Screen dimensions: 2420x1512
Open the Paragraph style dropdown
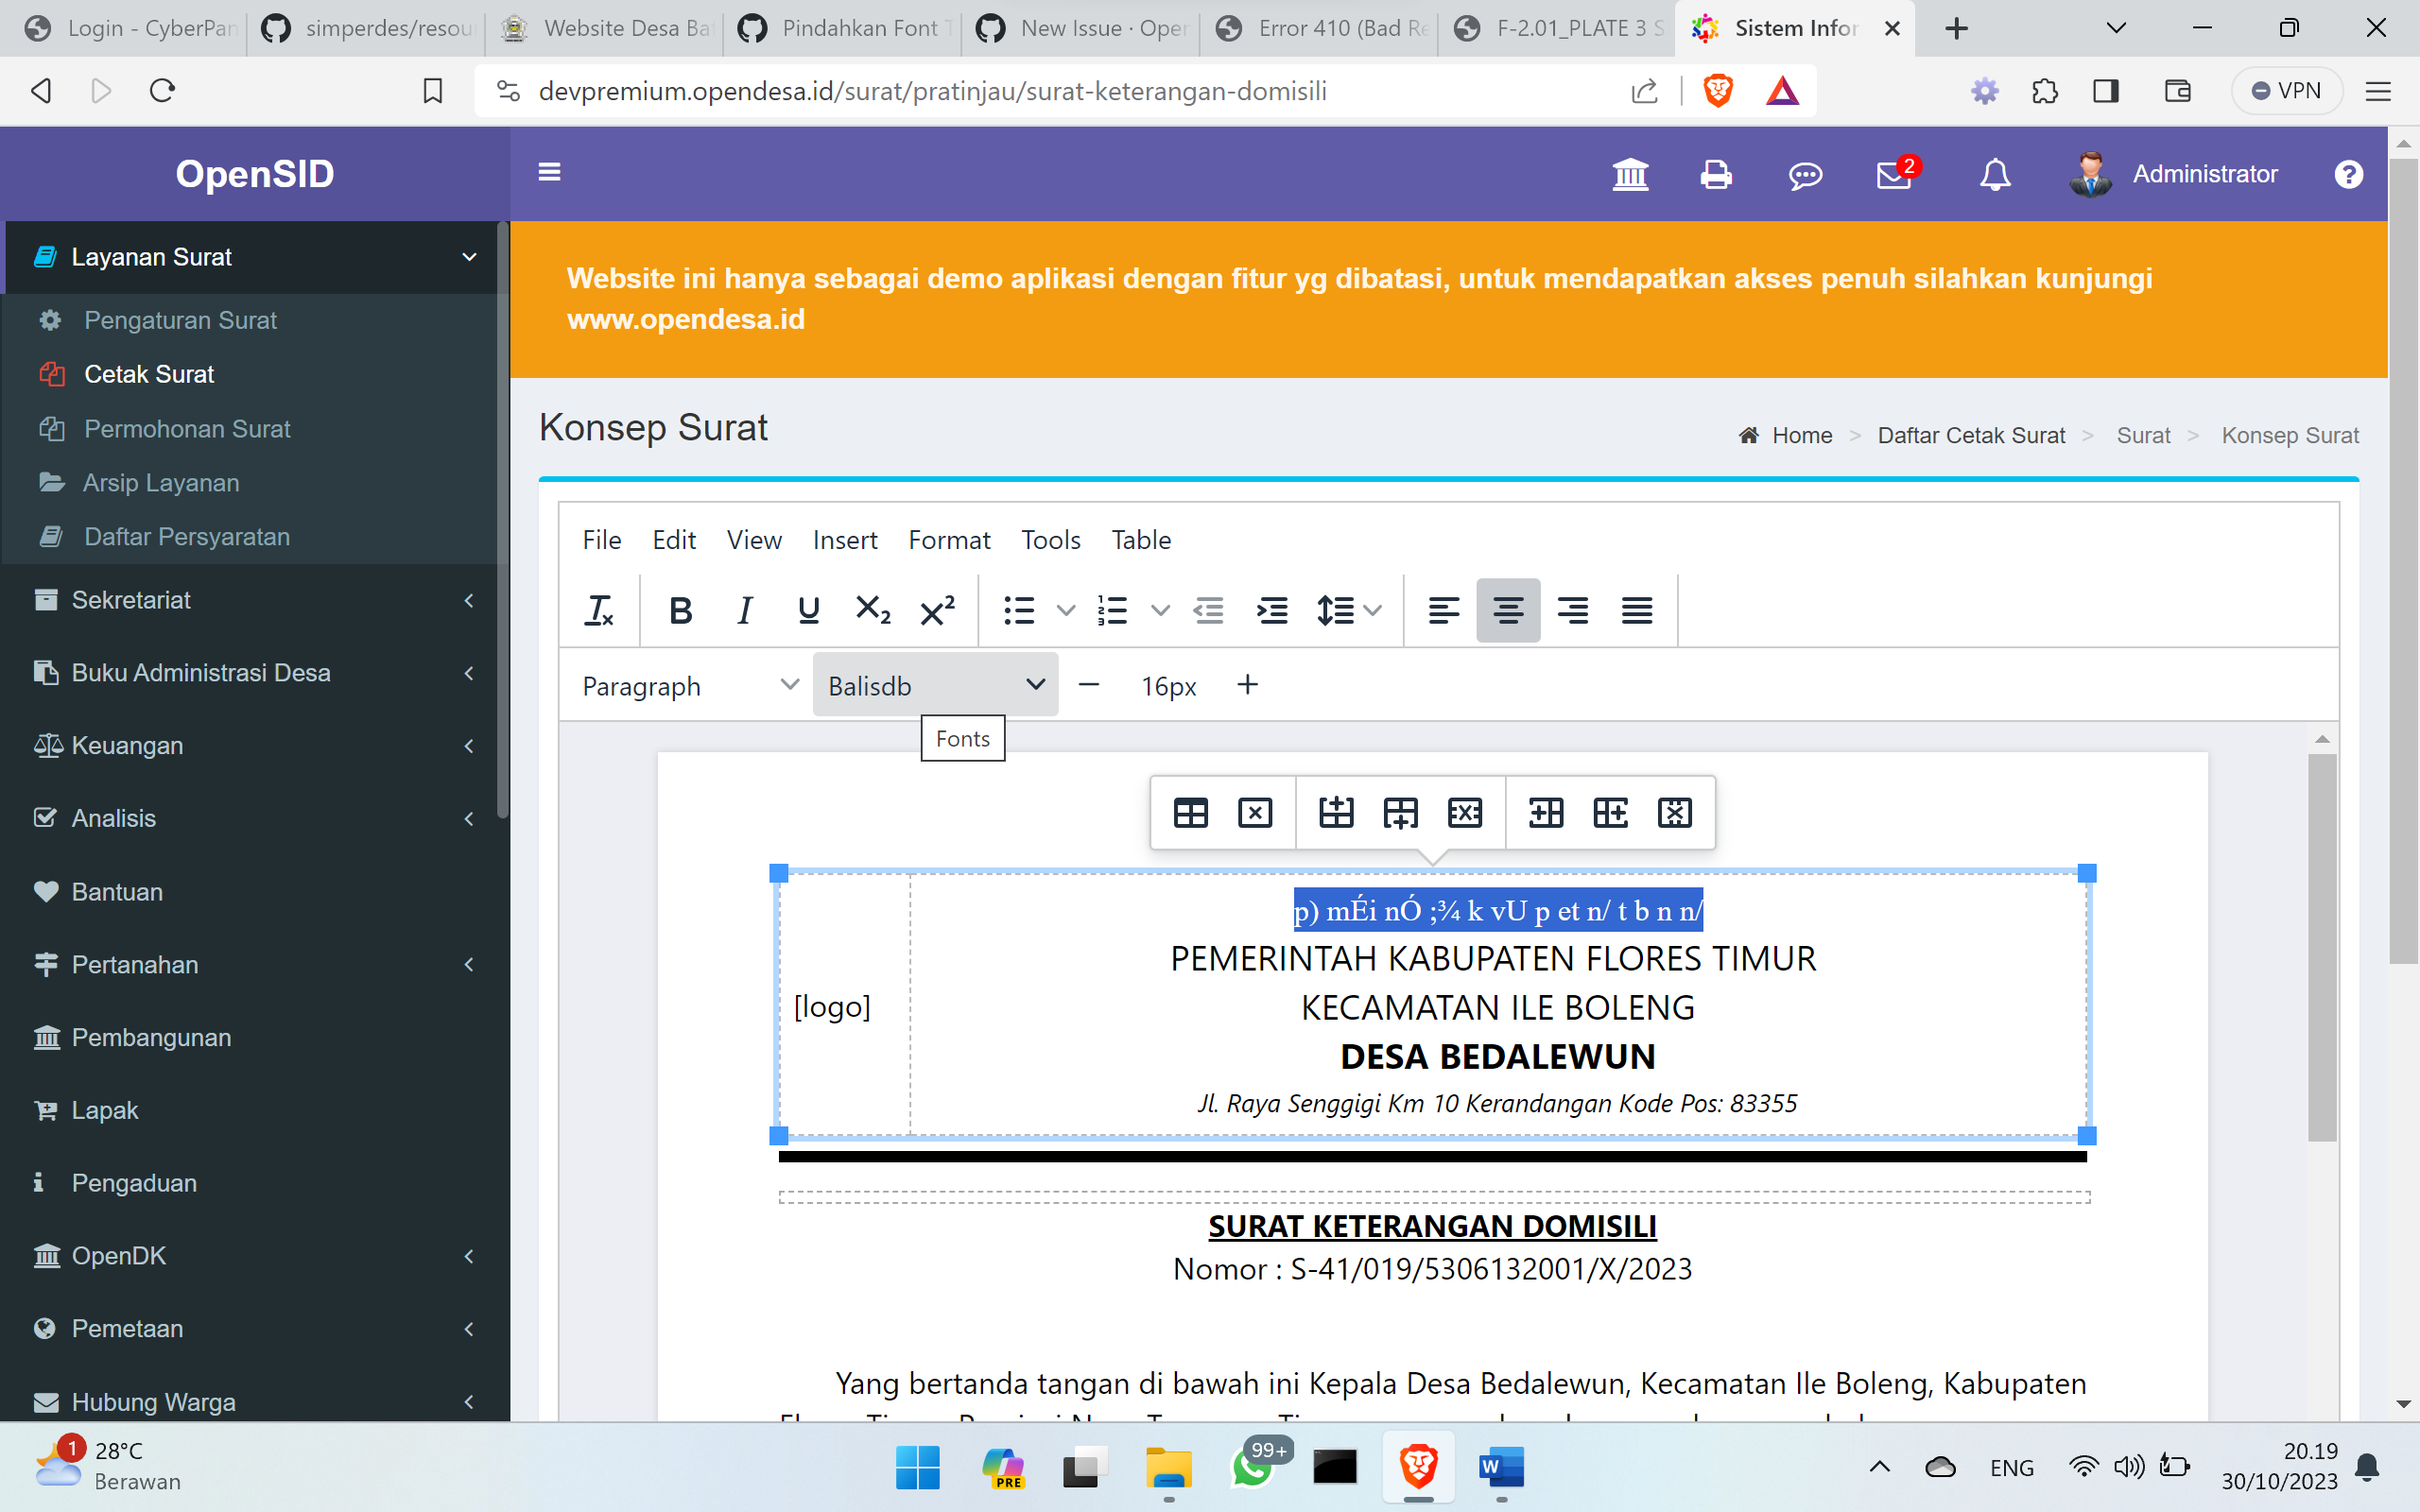688,685
